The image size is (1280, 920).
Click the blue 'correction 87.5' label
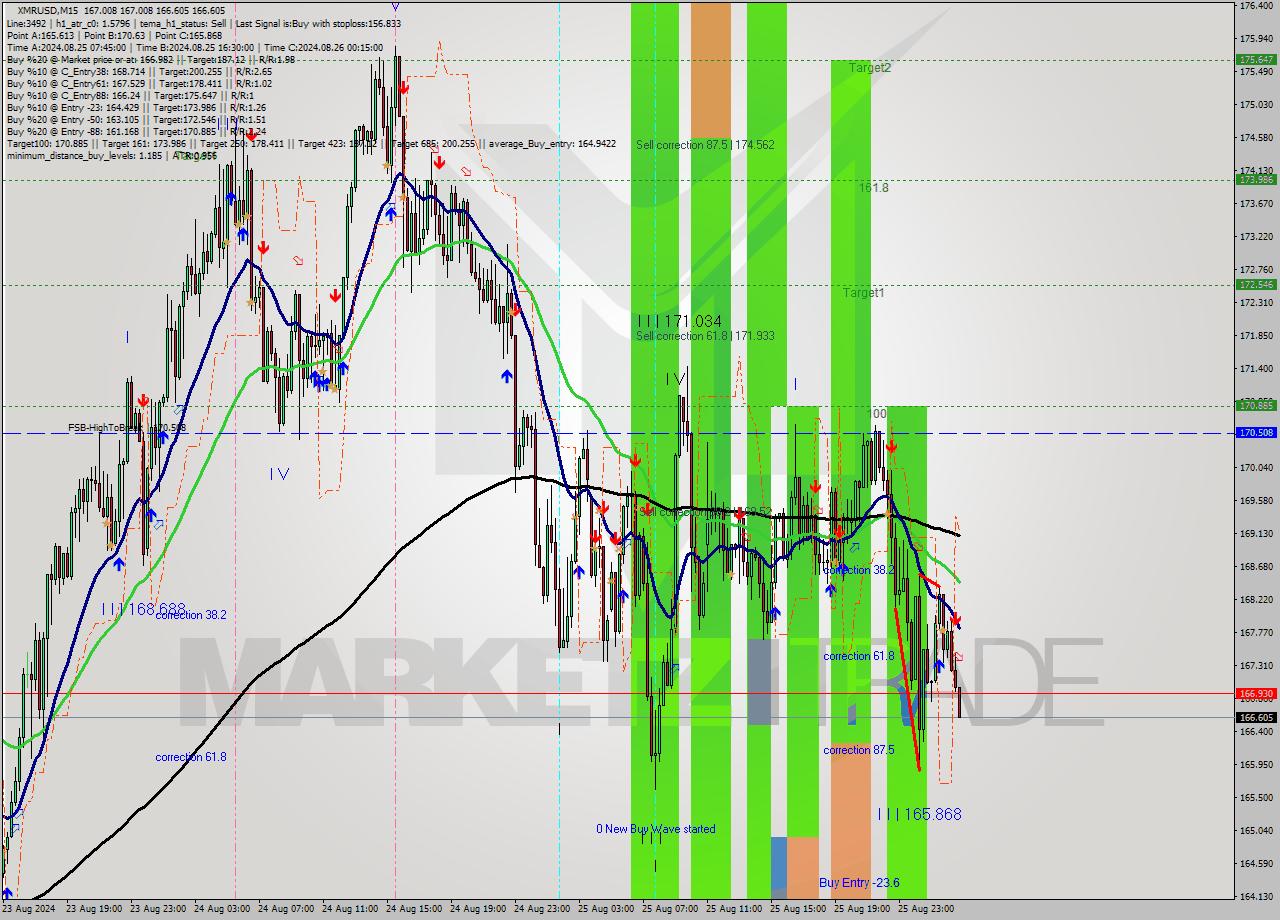pyautogui.click(x=859, y=750)
